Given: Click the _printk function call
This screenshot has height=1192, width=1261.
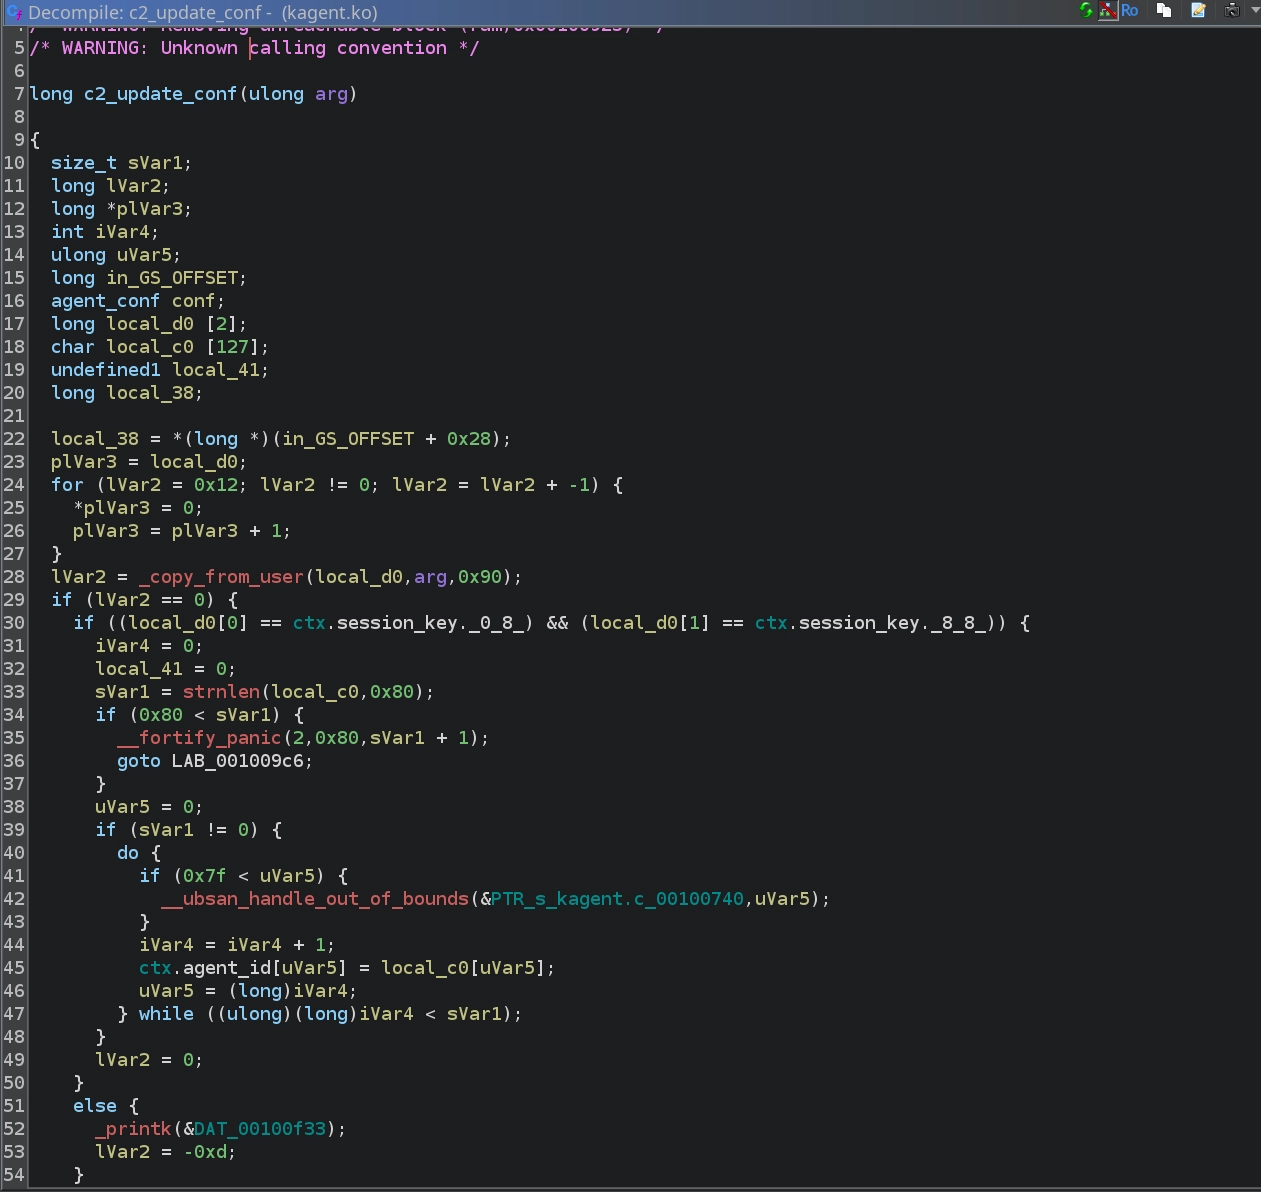Looking at the screenshot, I should [134, 1129].
